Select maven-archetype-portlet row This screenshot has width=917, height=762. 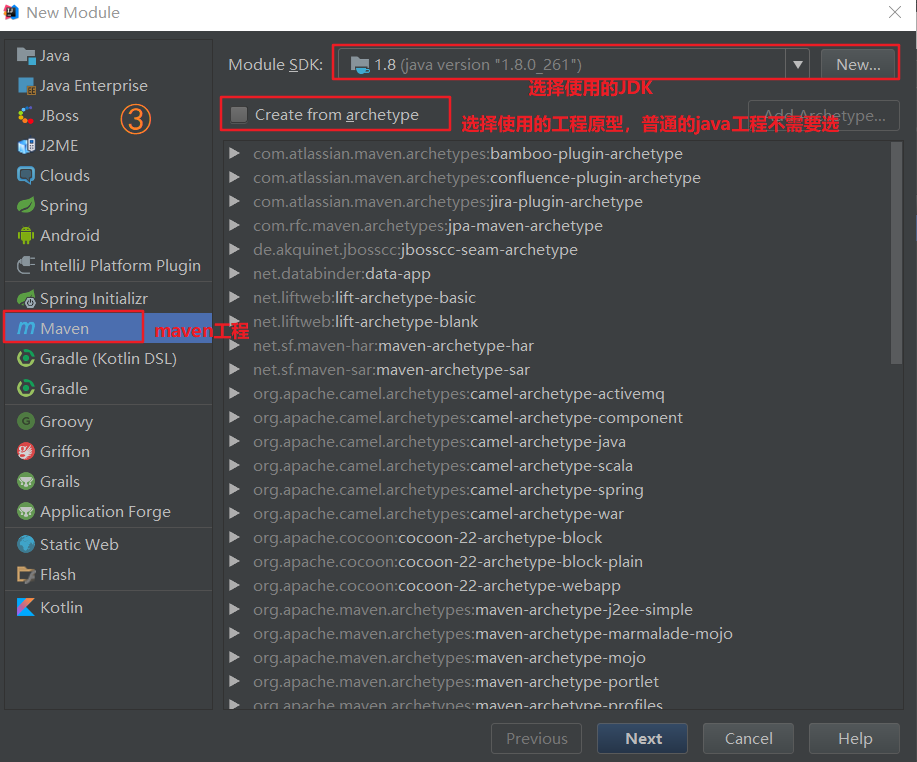pyautogui.click(x=556, y=681)
